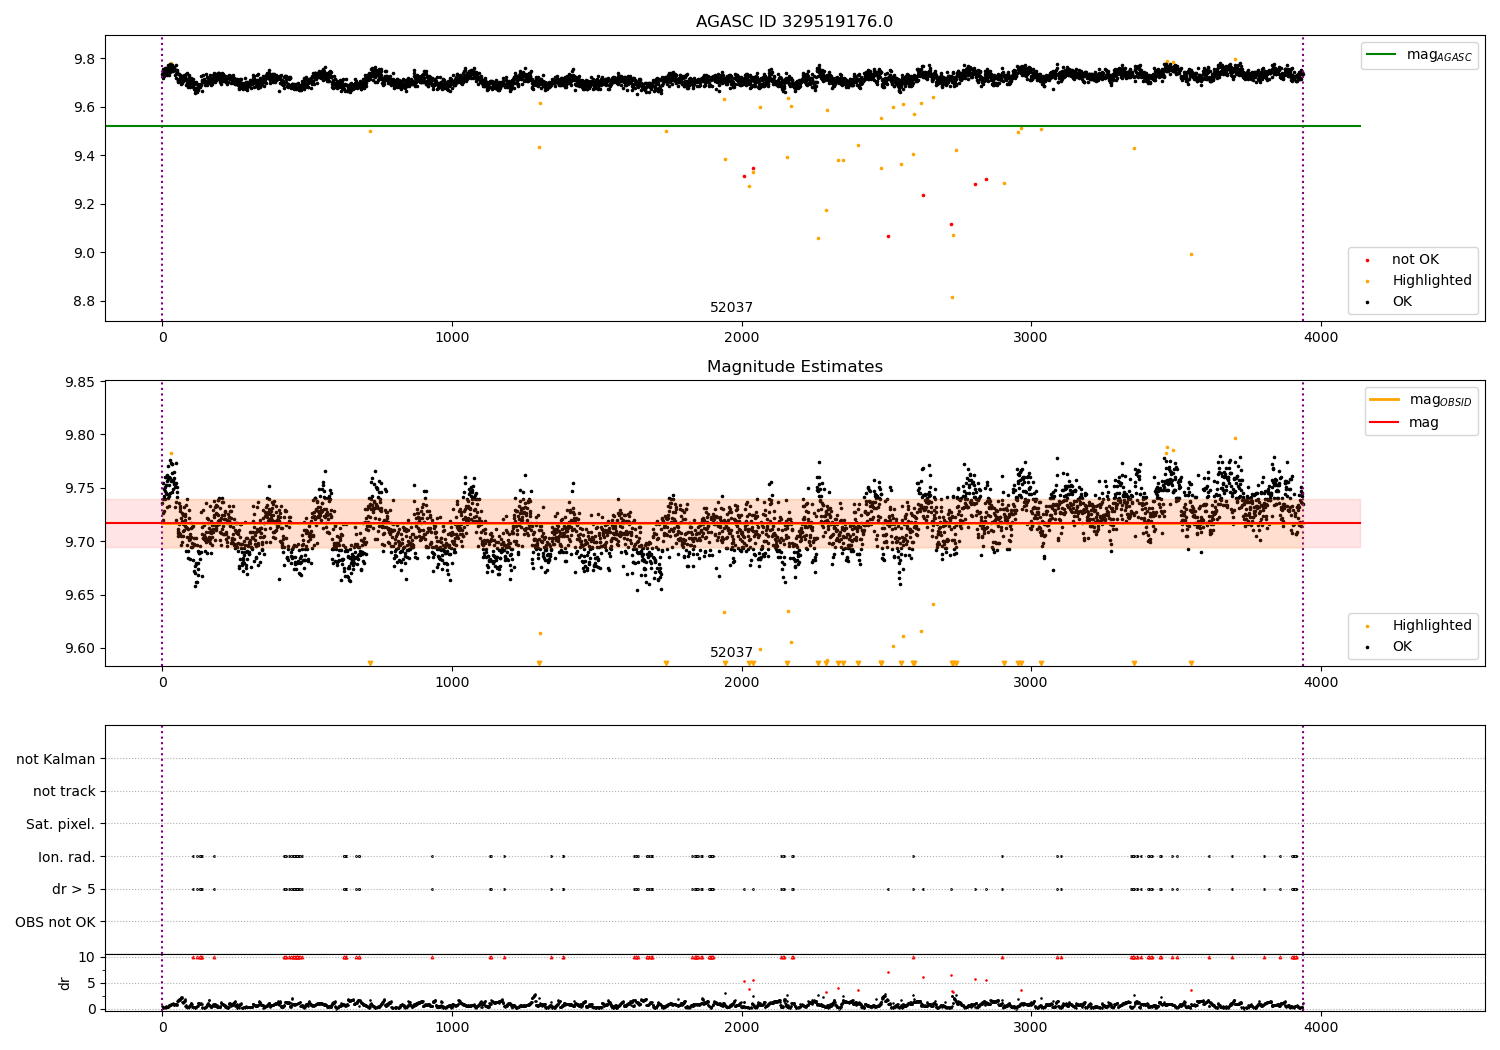
Task: Click the 'OK' entry in middle plot legend
Action: pos(1402,647)
